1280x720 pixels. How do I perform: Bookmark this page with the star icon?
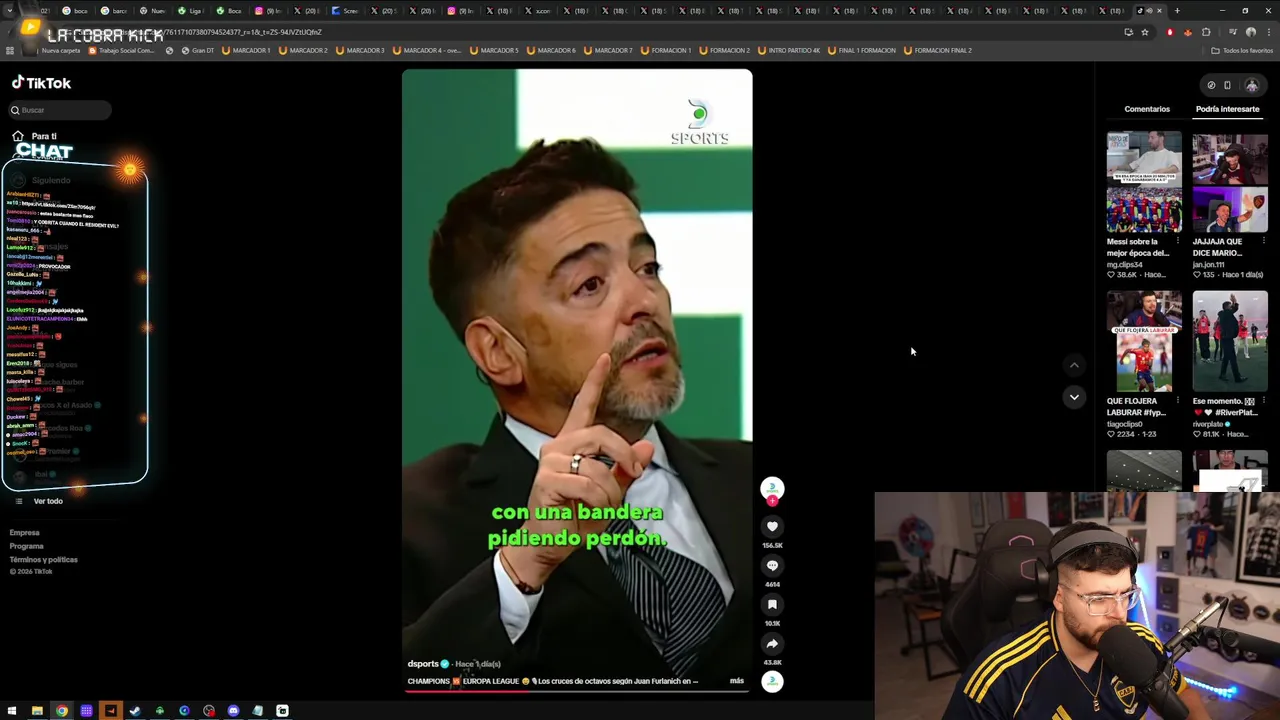[1145, 32]
